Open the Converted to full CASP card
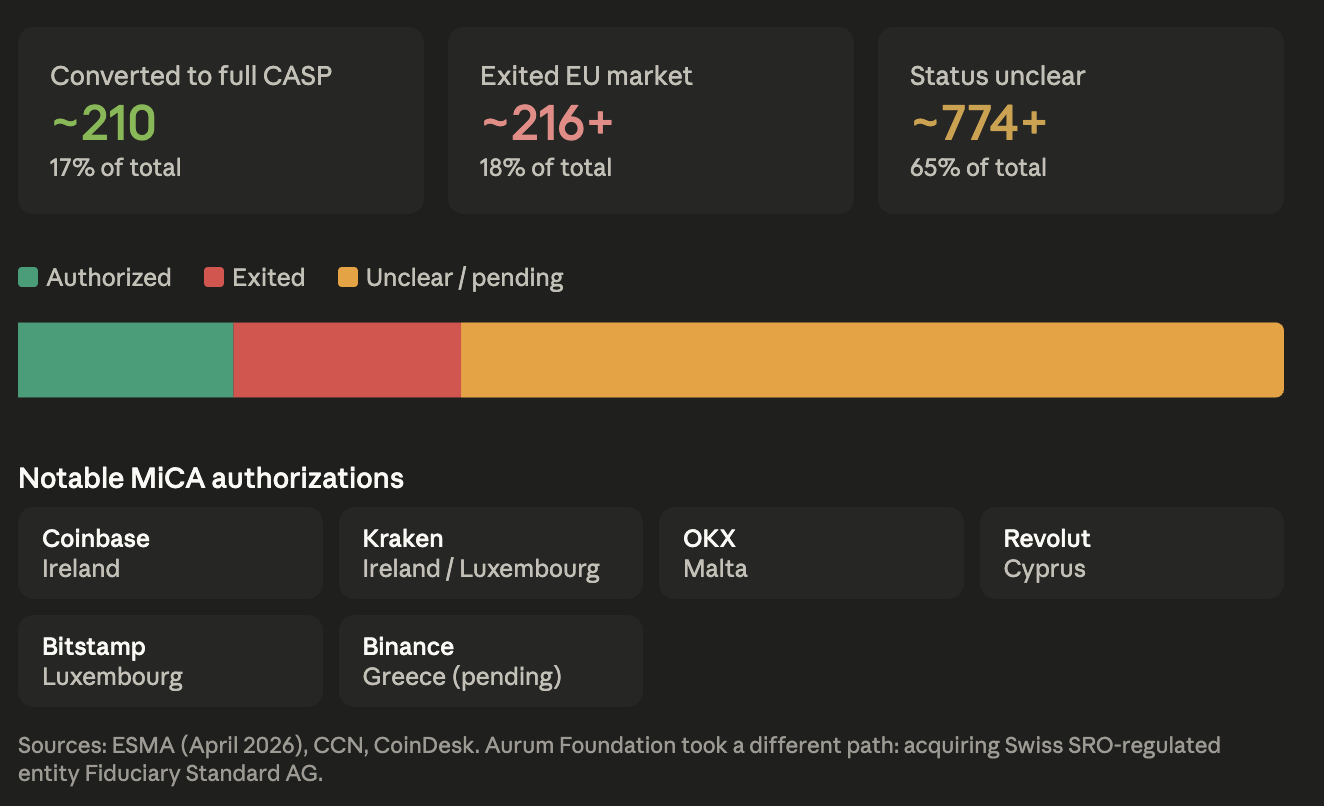 coord(221,120)
